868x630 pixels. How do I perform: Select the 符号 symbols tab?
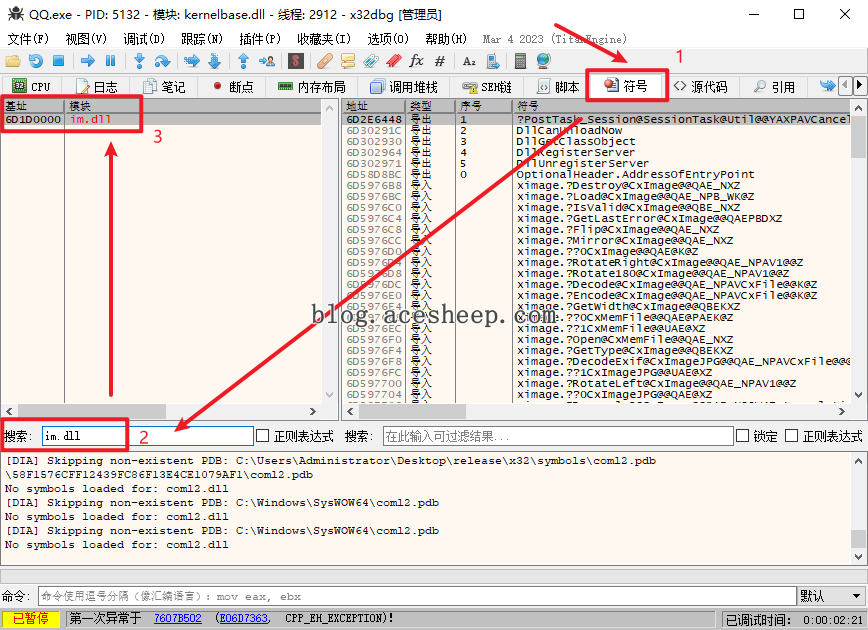tap(626, 86)
